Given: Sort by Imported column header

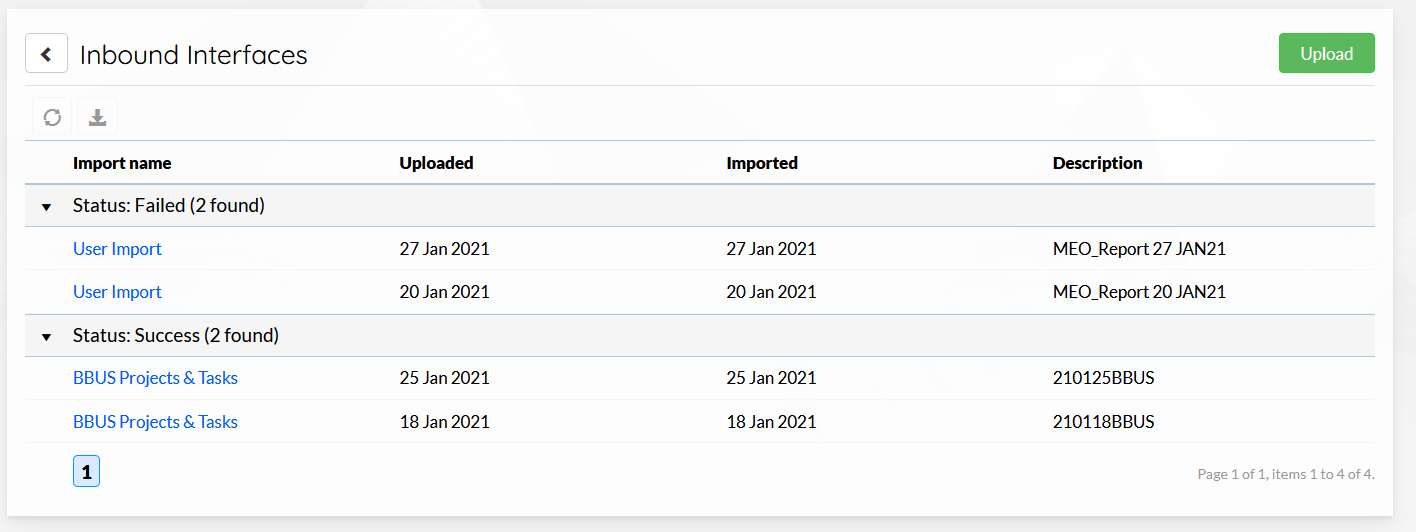Looking at the screenshot, I should pos(762,163).
